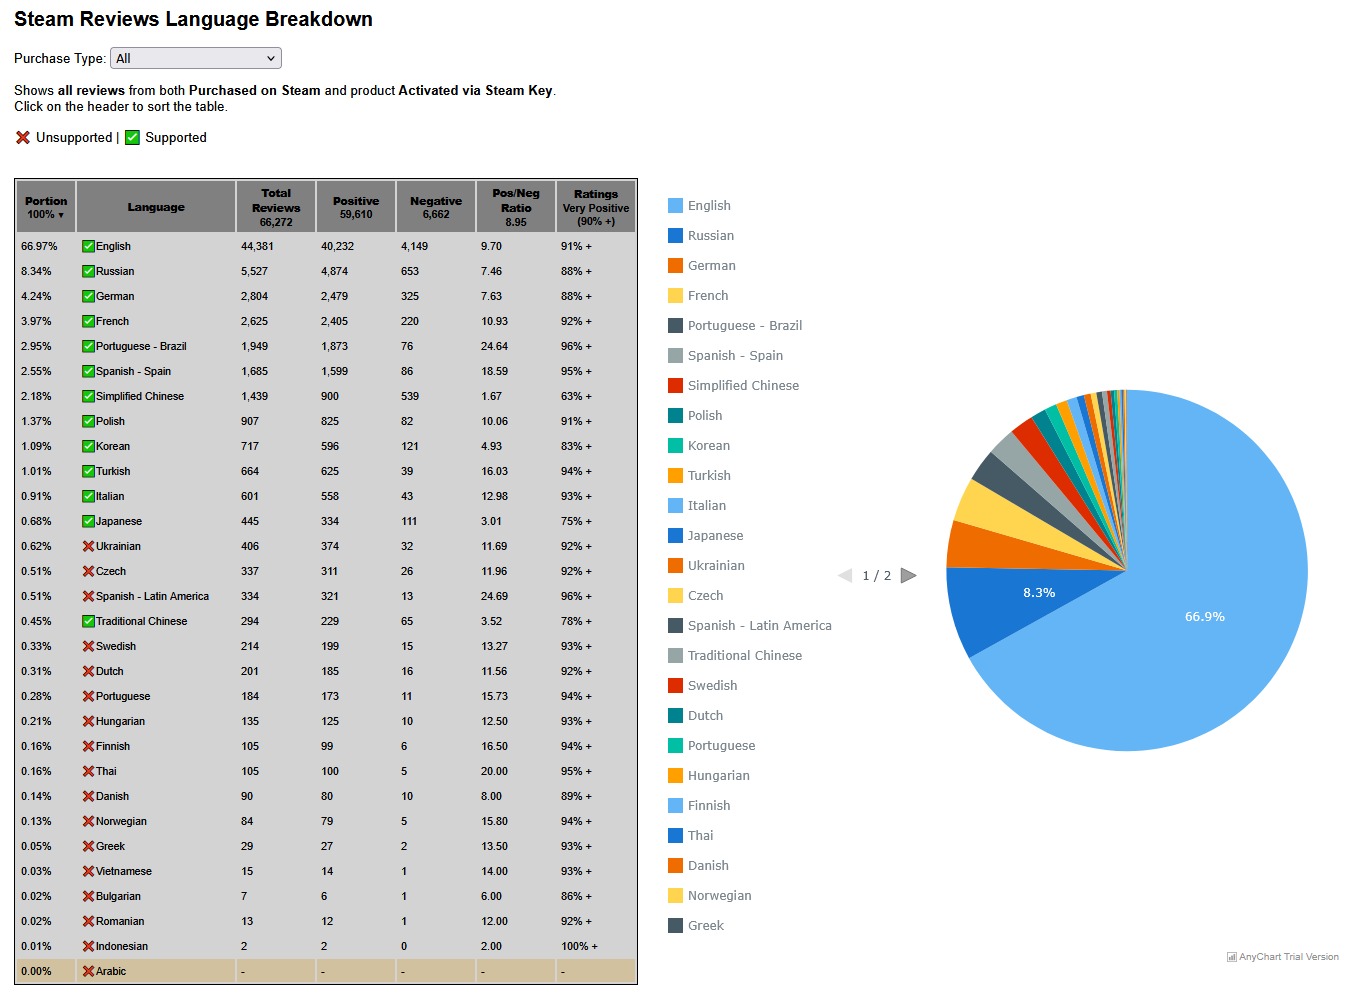Toggle Italian label in the chart legend

coord(707,505)
